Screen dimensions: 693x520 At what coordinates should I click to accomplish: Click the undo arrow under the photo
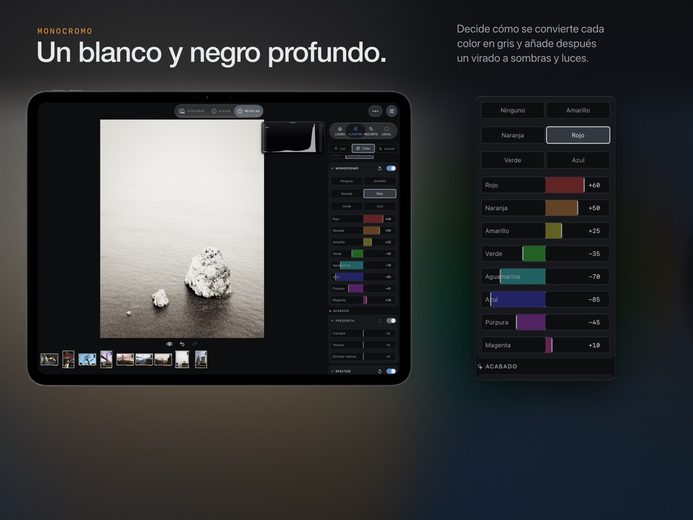[182, 344]
